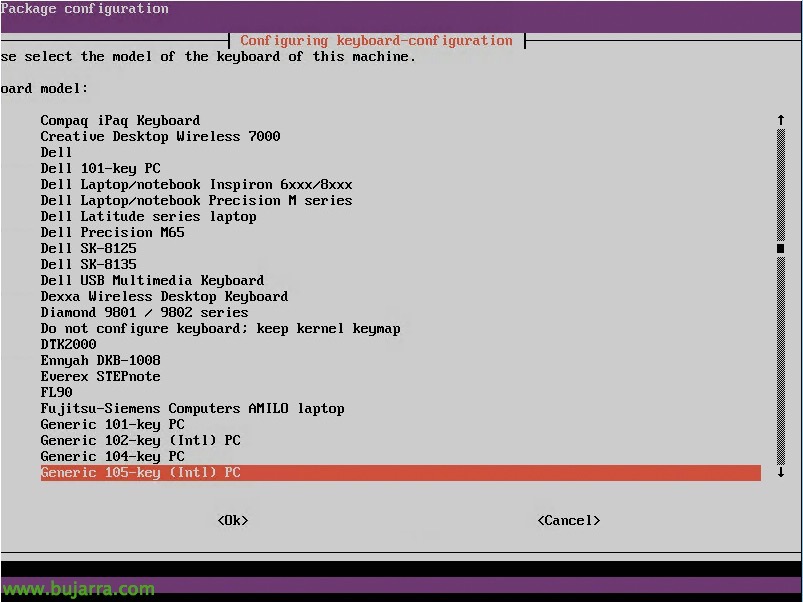Select Creative Desktop Wireless 7000
803x602 pixels.
click(x=160, y=136)
